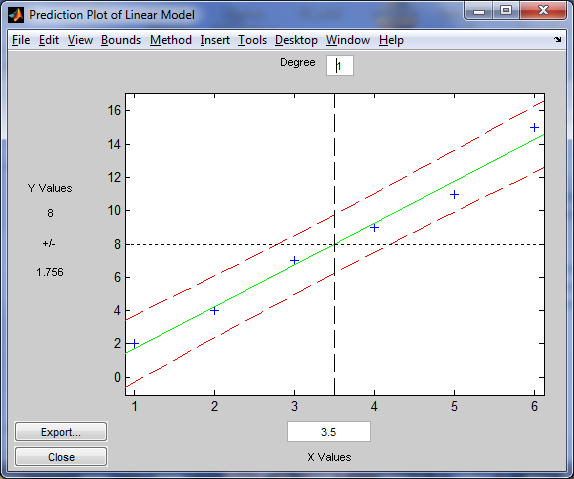Click the y-axis tick label 12
Screen dimensions: 574x479
[114, 177]
